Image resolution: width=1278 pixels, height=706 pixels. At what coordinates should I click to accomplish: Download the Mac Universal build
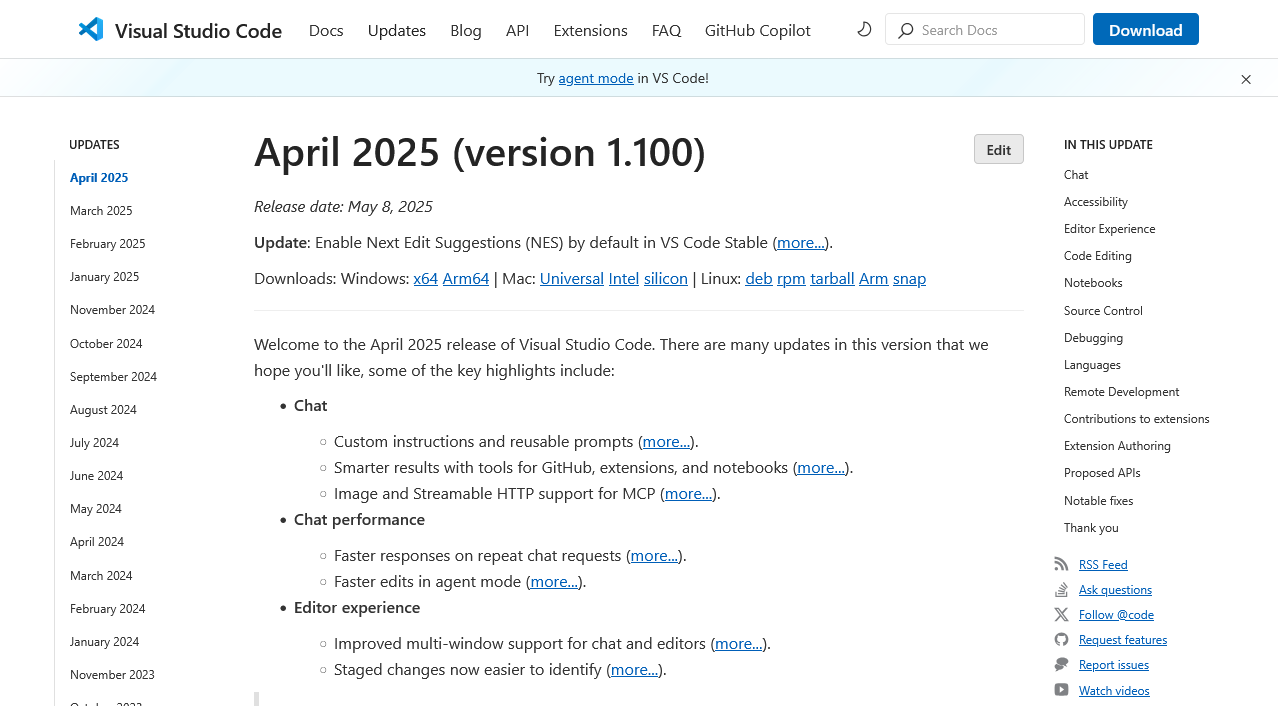coord(572,279)
